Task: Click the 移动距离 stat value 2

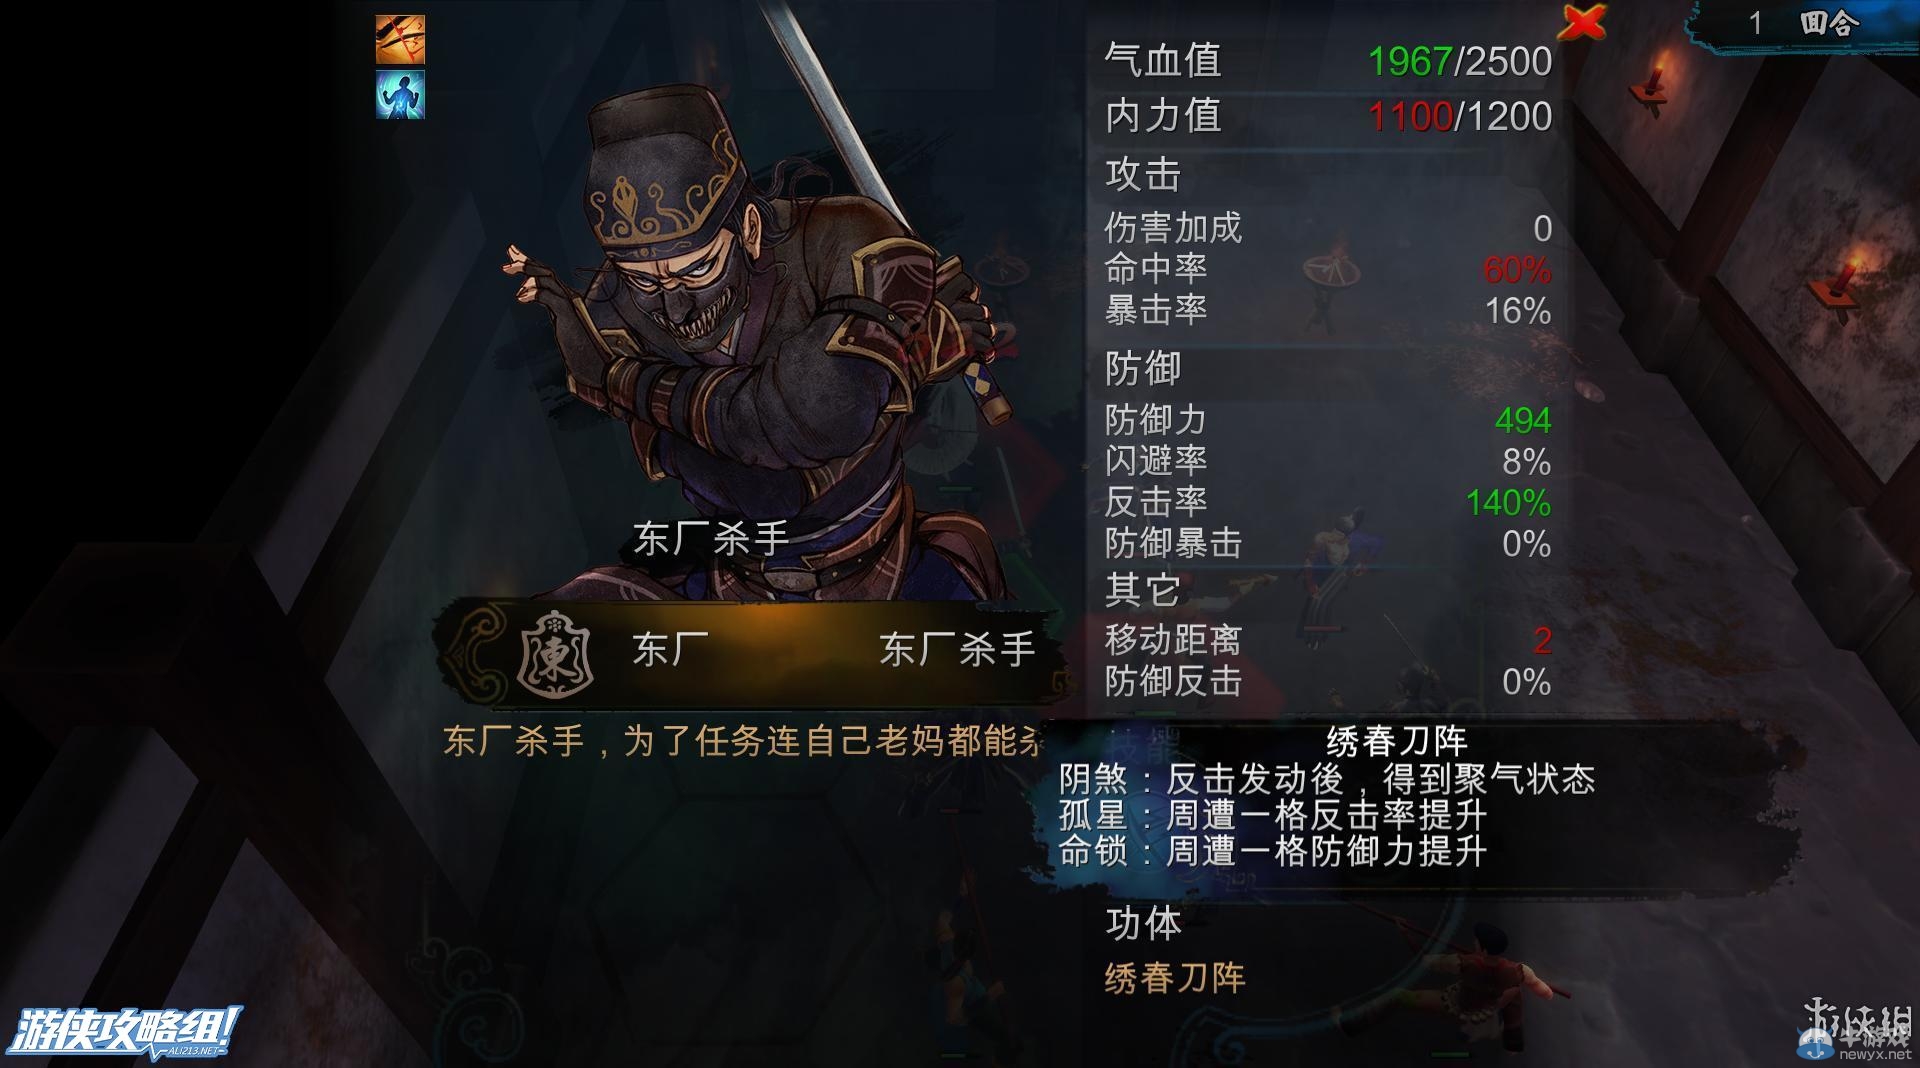Action: (x=1542, y=640)
